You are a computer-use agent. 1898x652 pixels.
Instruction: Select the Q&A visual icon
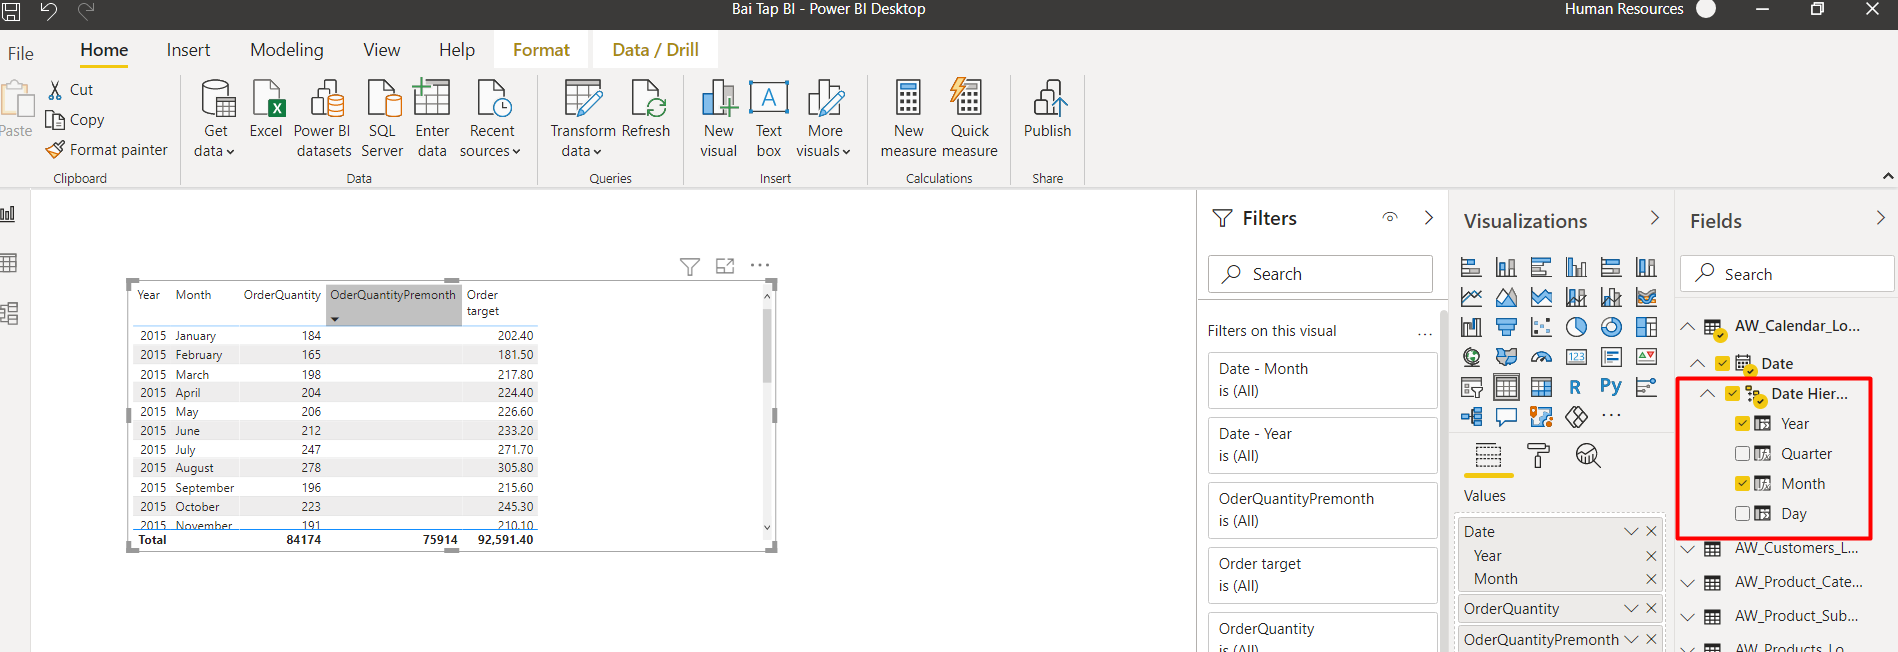tap(1506, 416)
